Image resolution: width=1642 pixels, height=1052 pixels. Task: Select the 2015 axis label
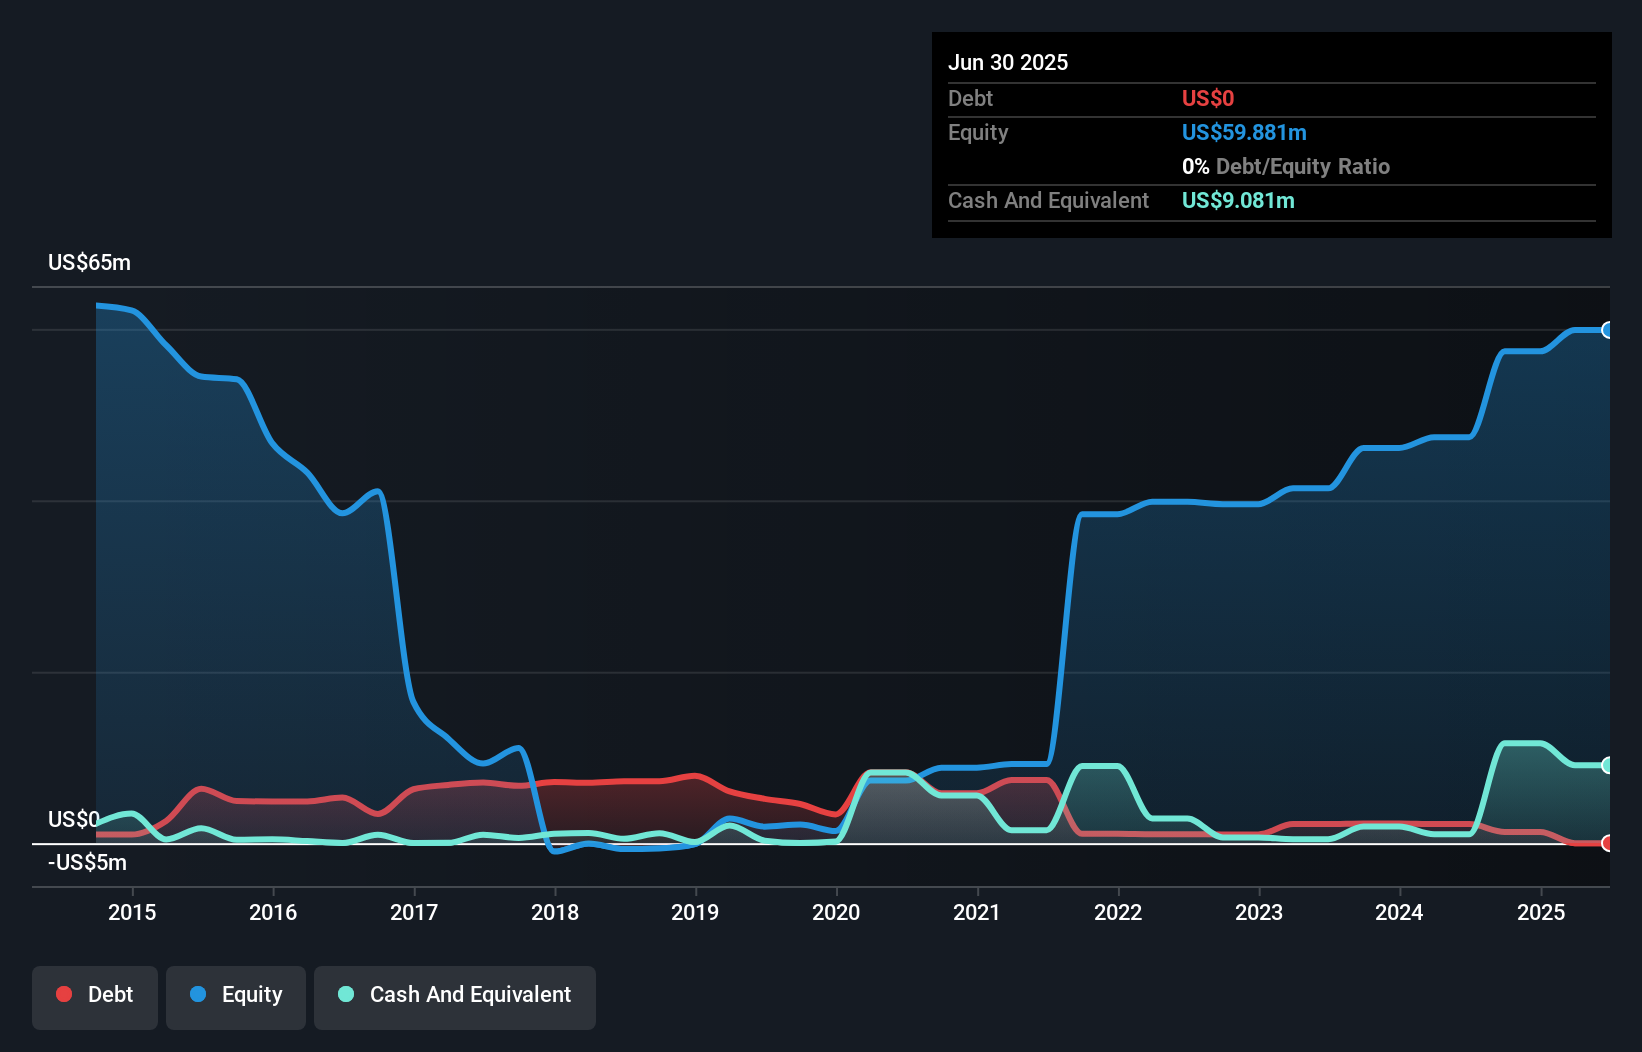point(132,912)
